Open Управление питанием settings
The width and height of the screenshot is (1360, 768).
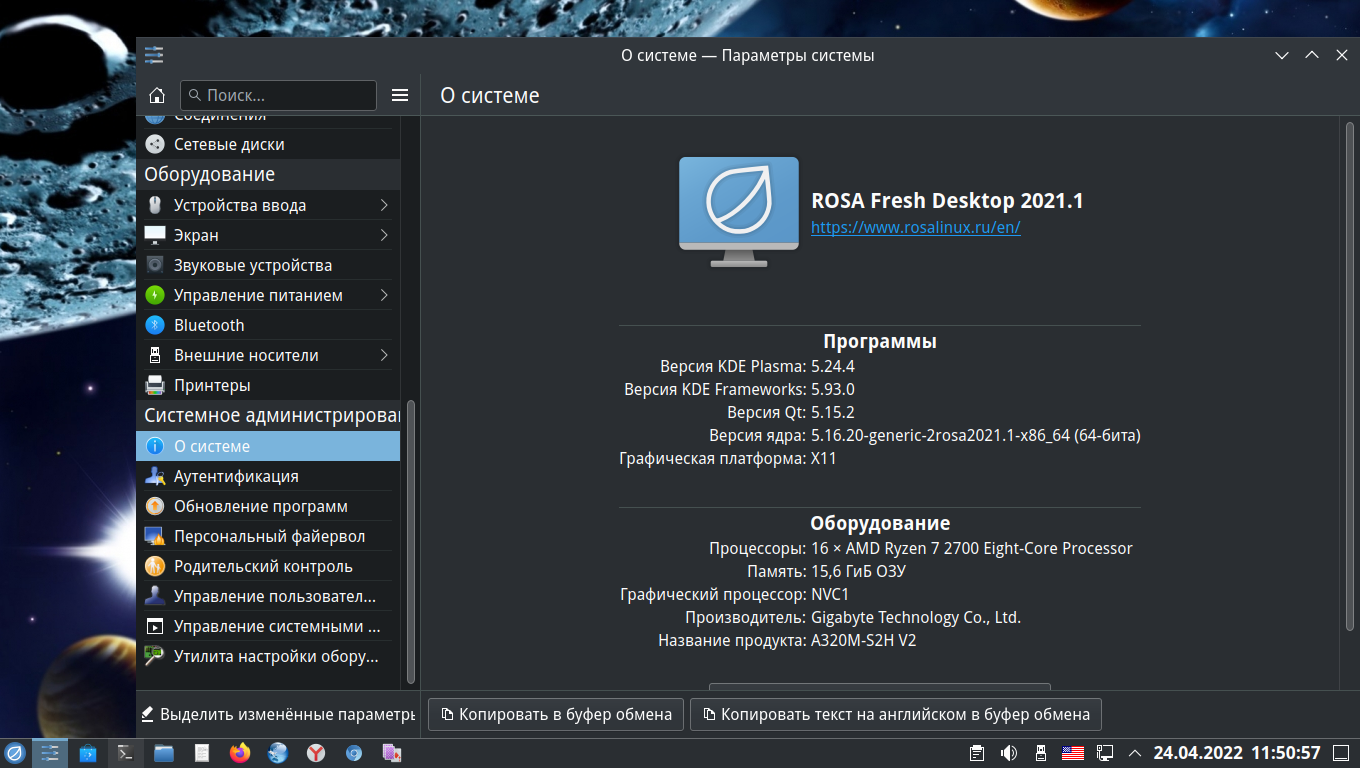pos(268,295)
